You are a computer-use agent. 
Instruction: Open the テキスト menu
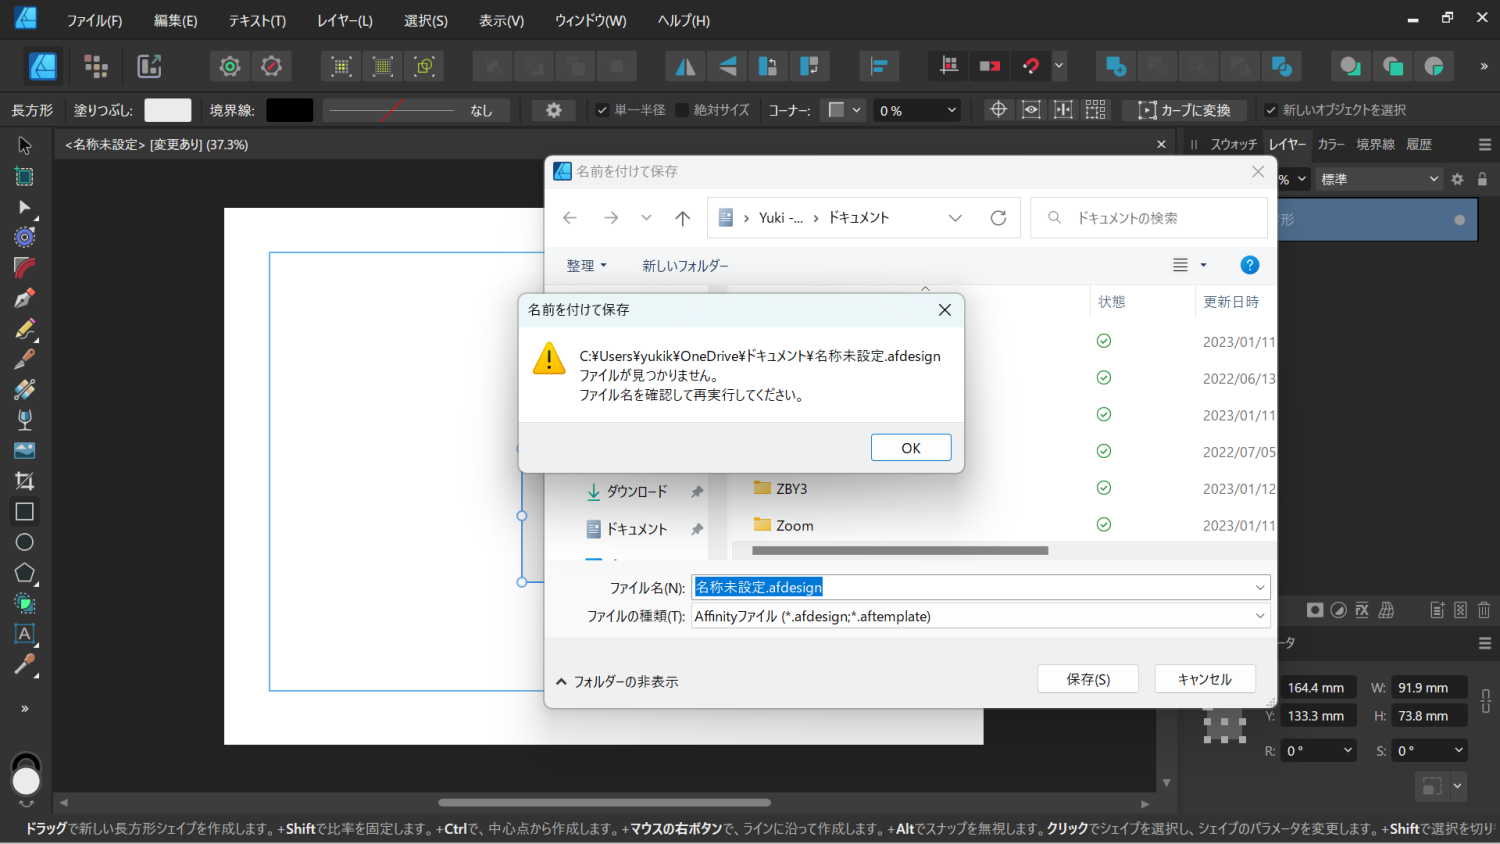click(x=256, y=19)
